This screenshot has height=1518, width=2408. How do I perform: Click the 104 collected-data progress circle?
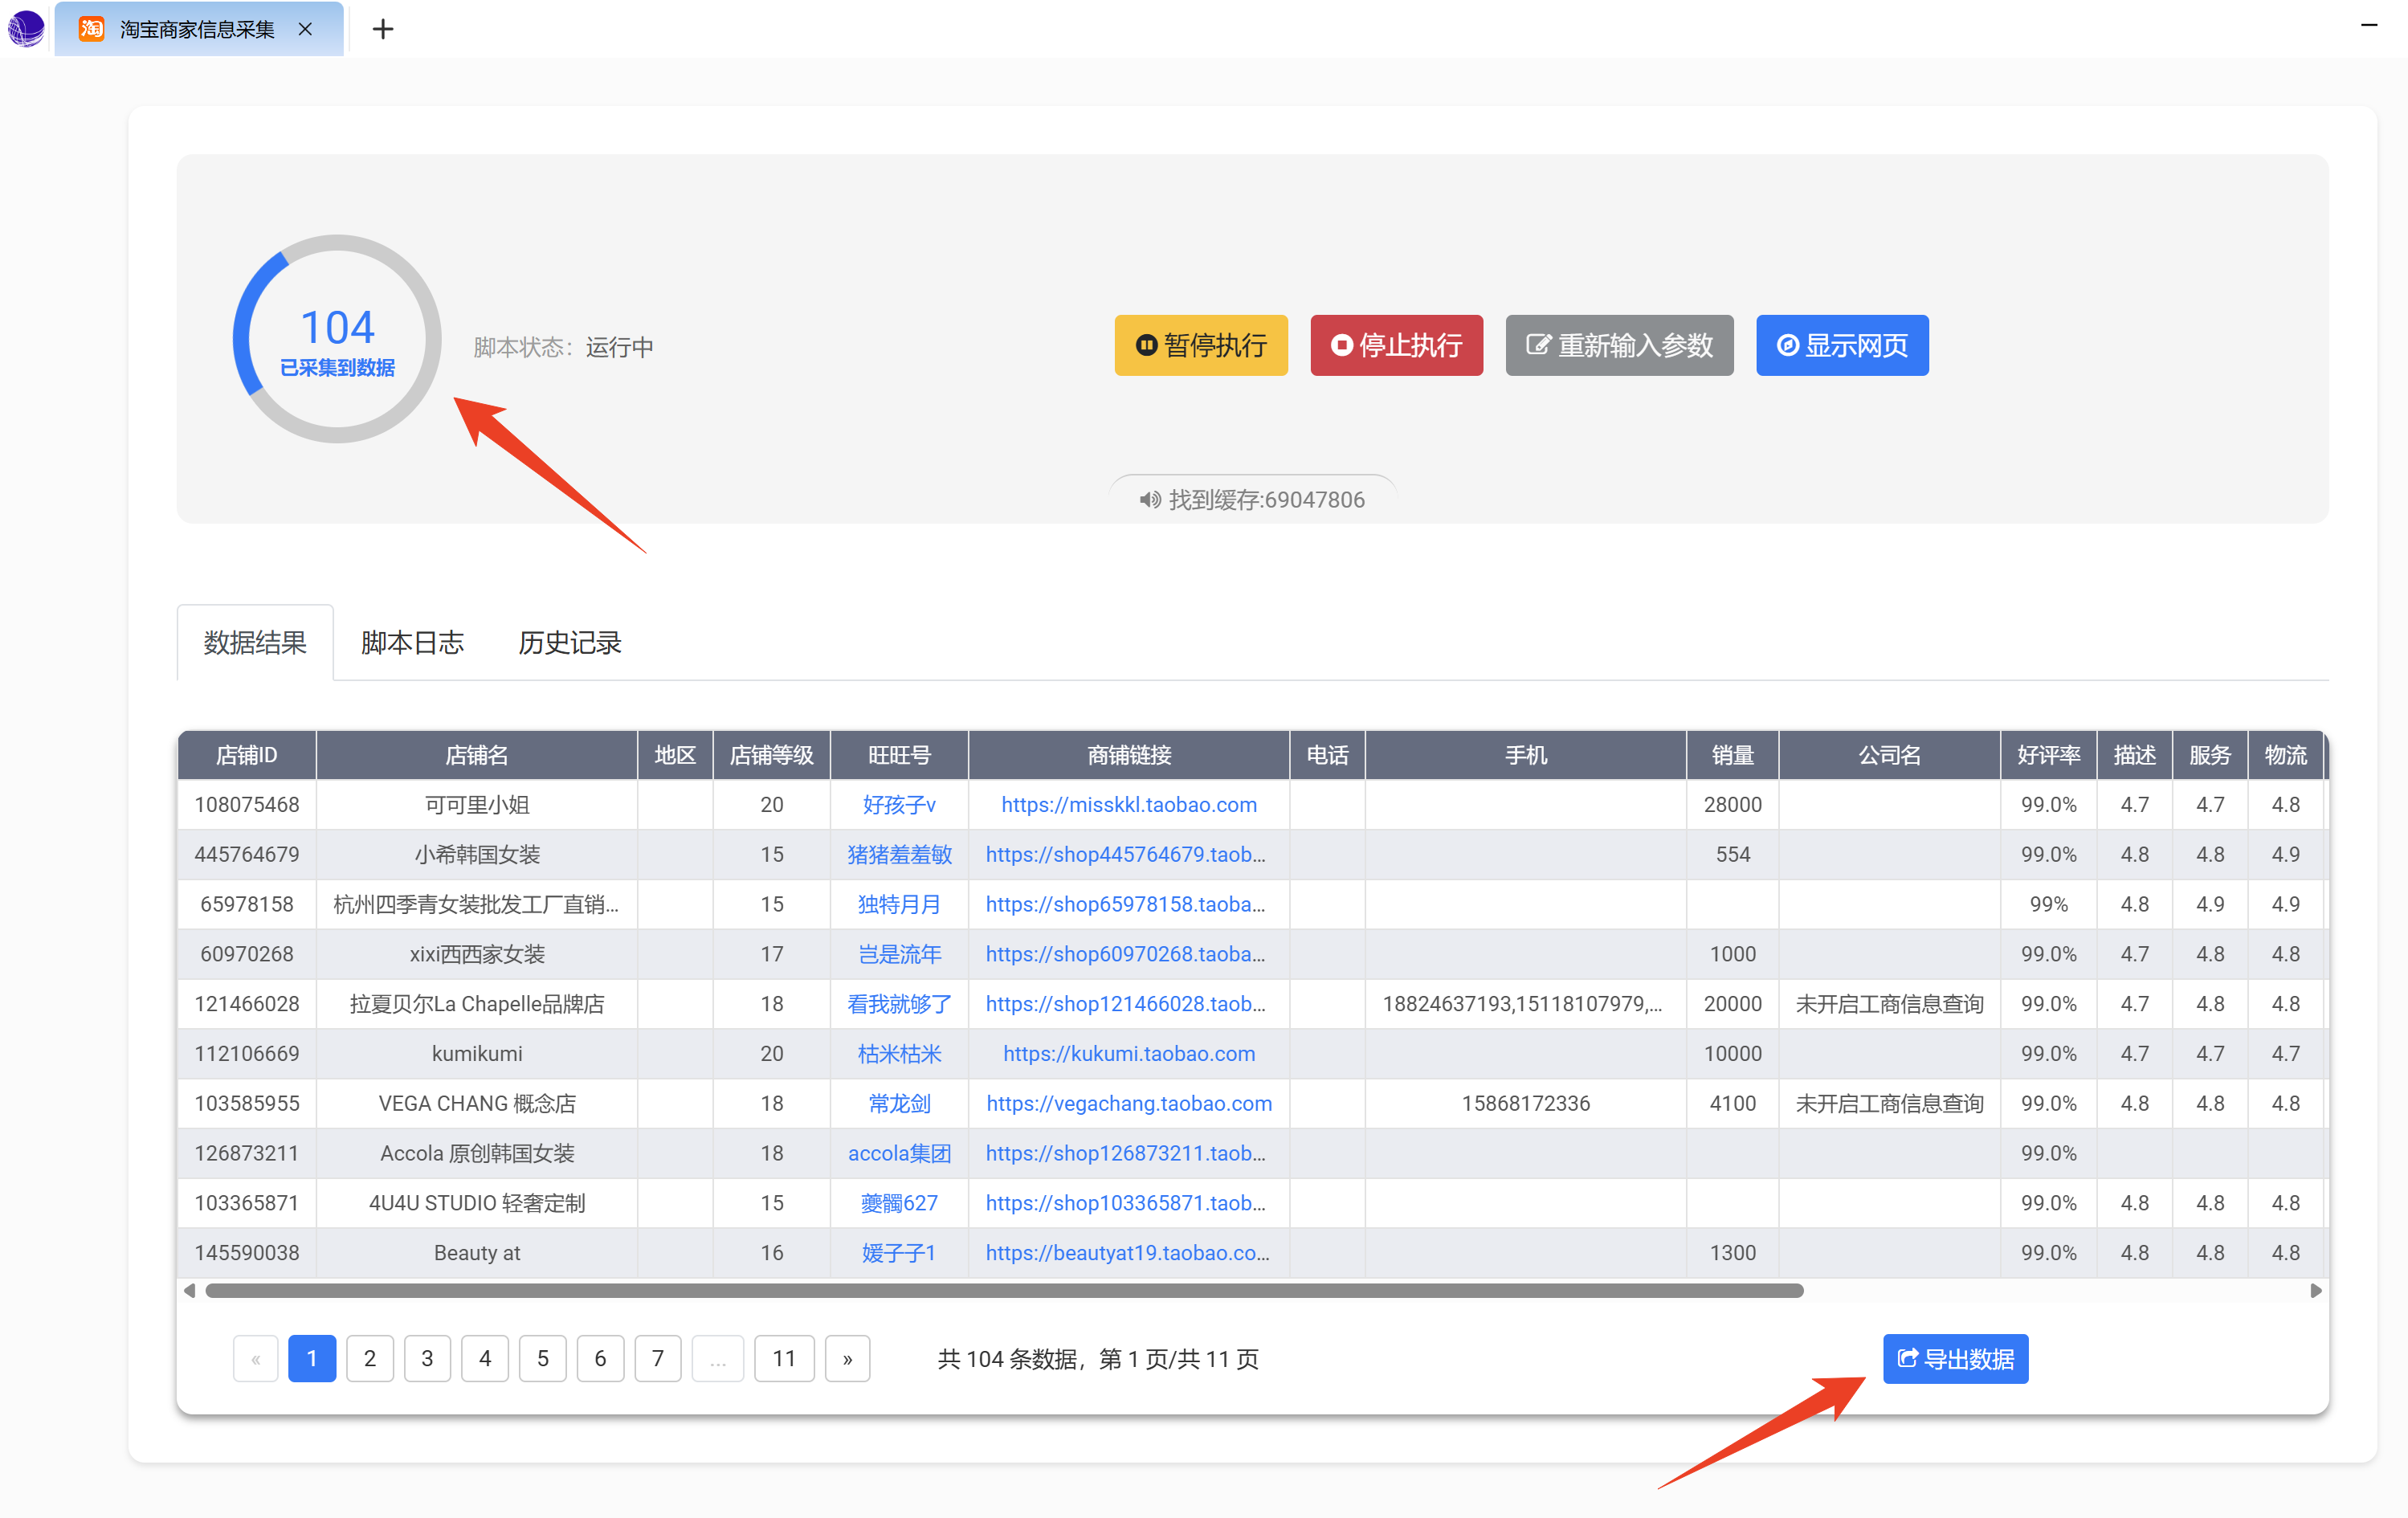(x=337, y=339)
